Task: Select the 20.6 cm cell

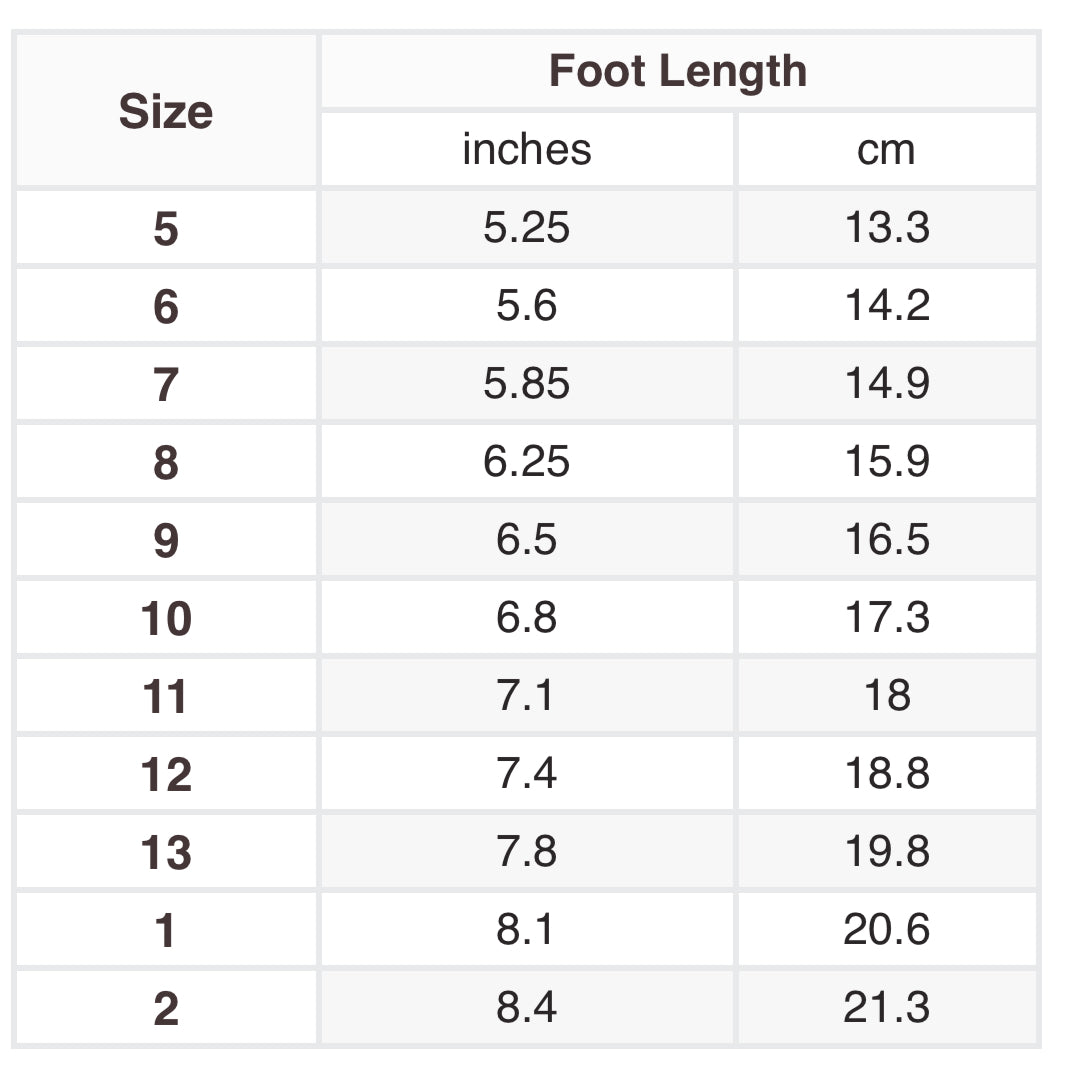Action: click(886, 930)
